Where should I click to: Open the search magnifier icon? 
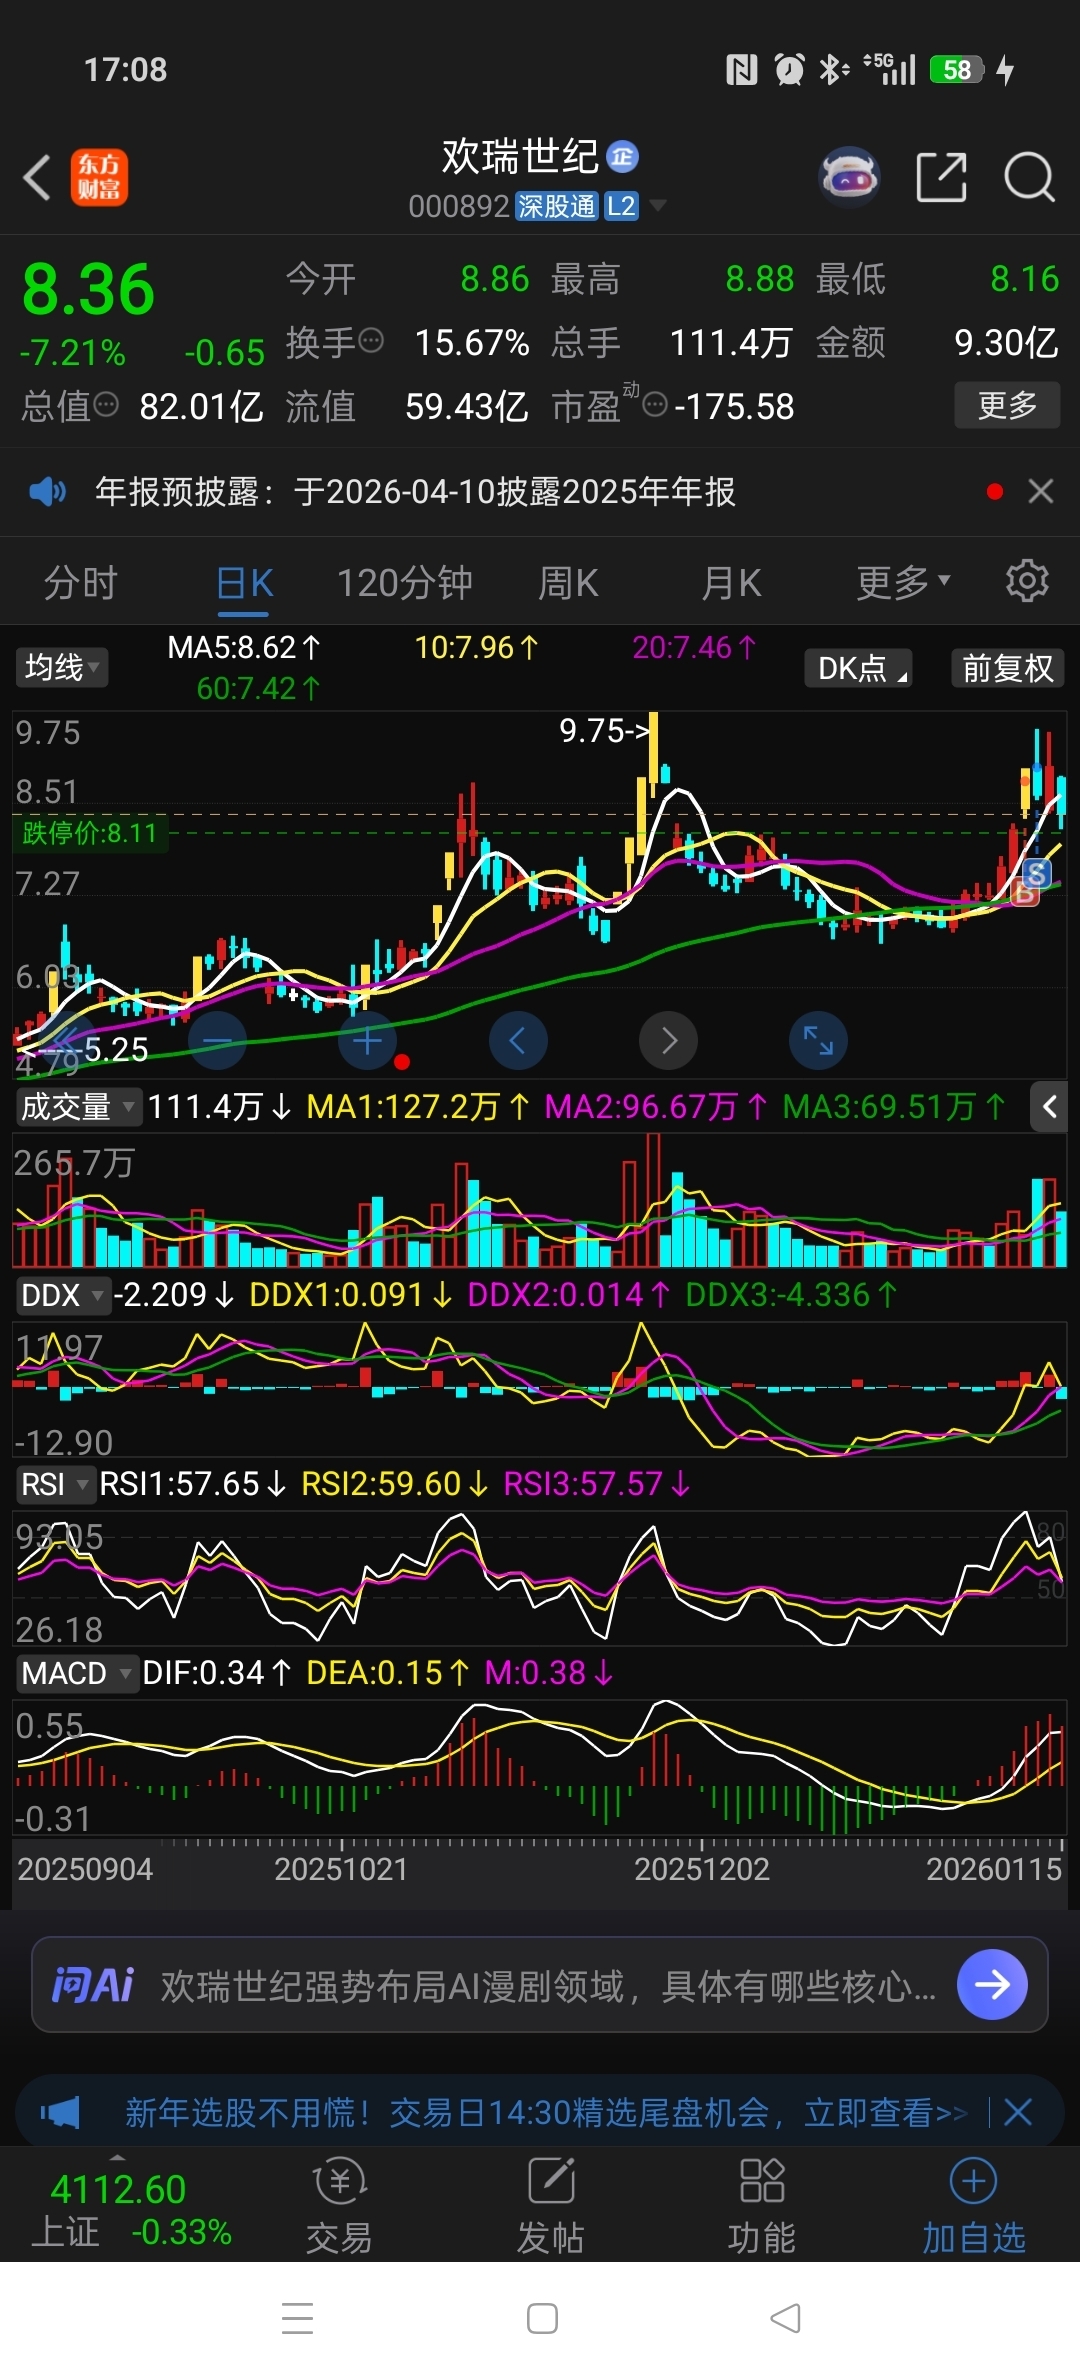[x=1029, y=178]
